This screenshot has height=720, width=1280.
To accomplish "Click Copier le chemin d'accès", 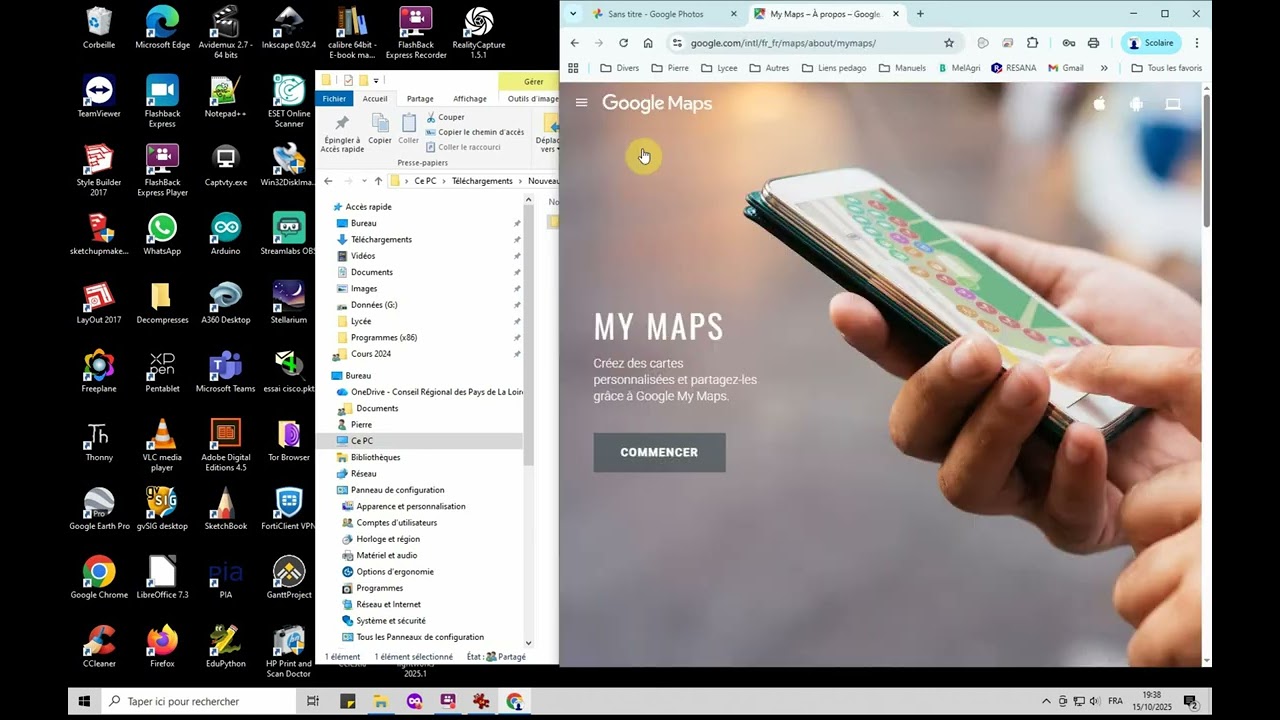I will pyautogui.click(x=474, y=132).
